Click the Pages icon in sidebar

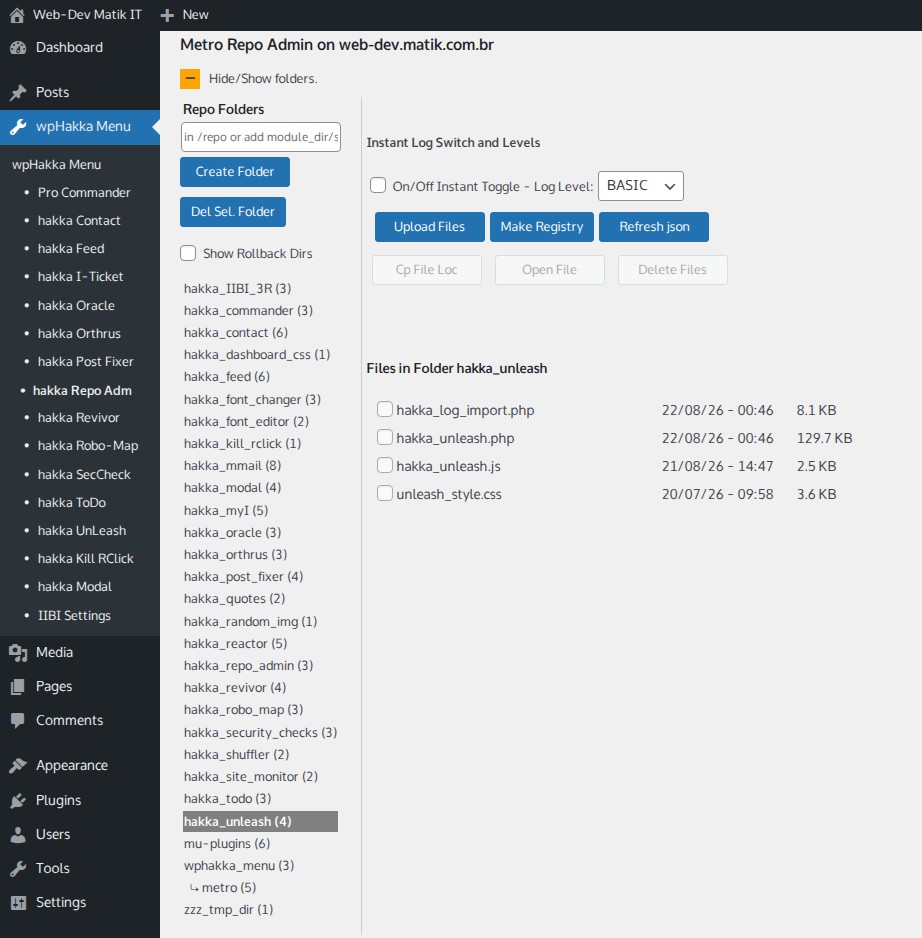point(18,687)
